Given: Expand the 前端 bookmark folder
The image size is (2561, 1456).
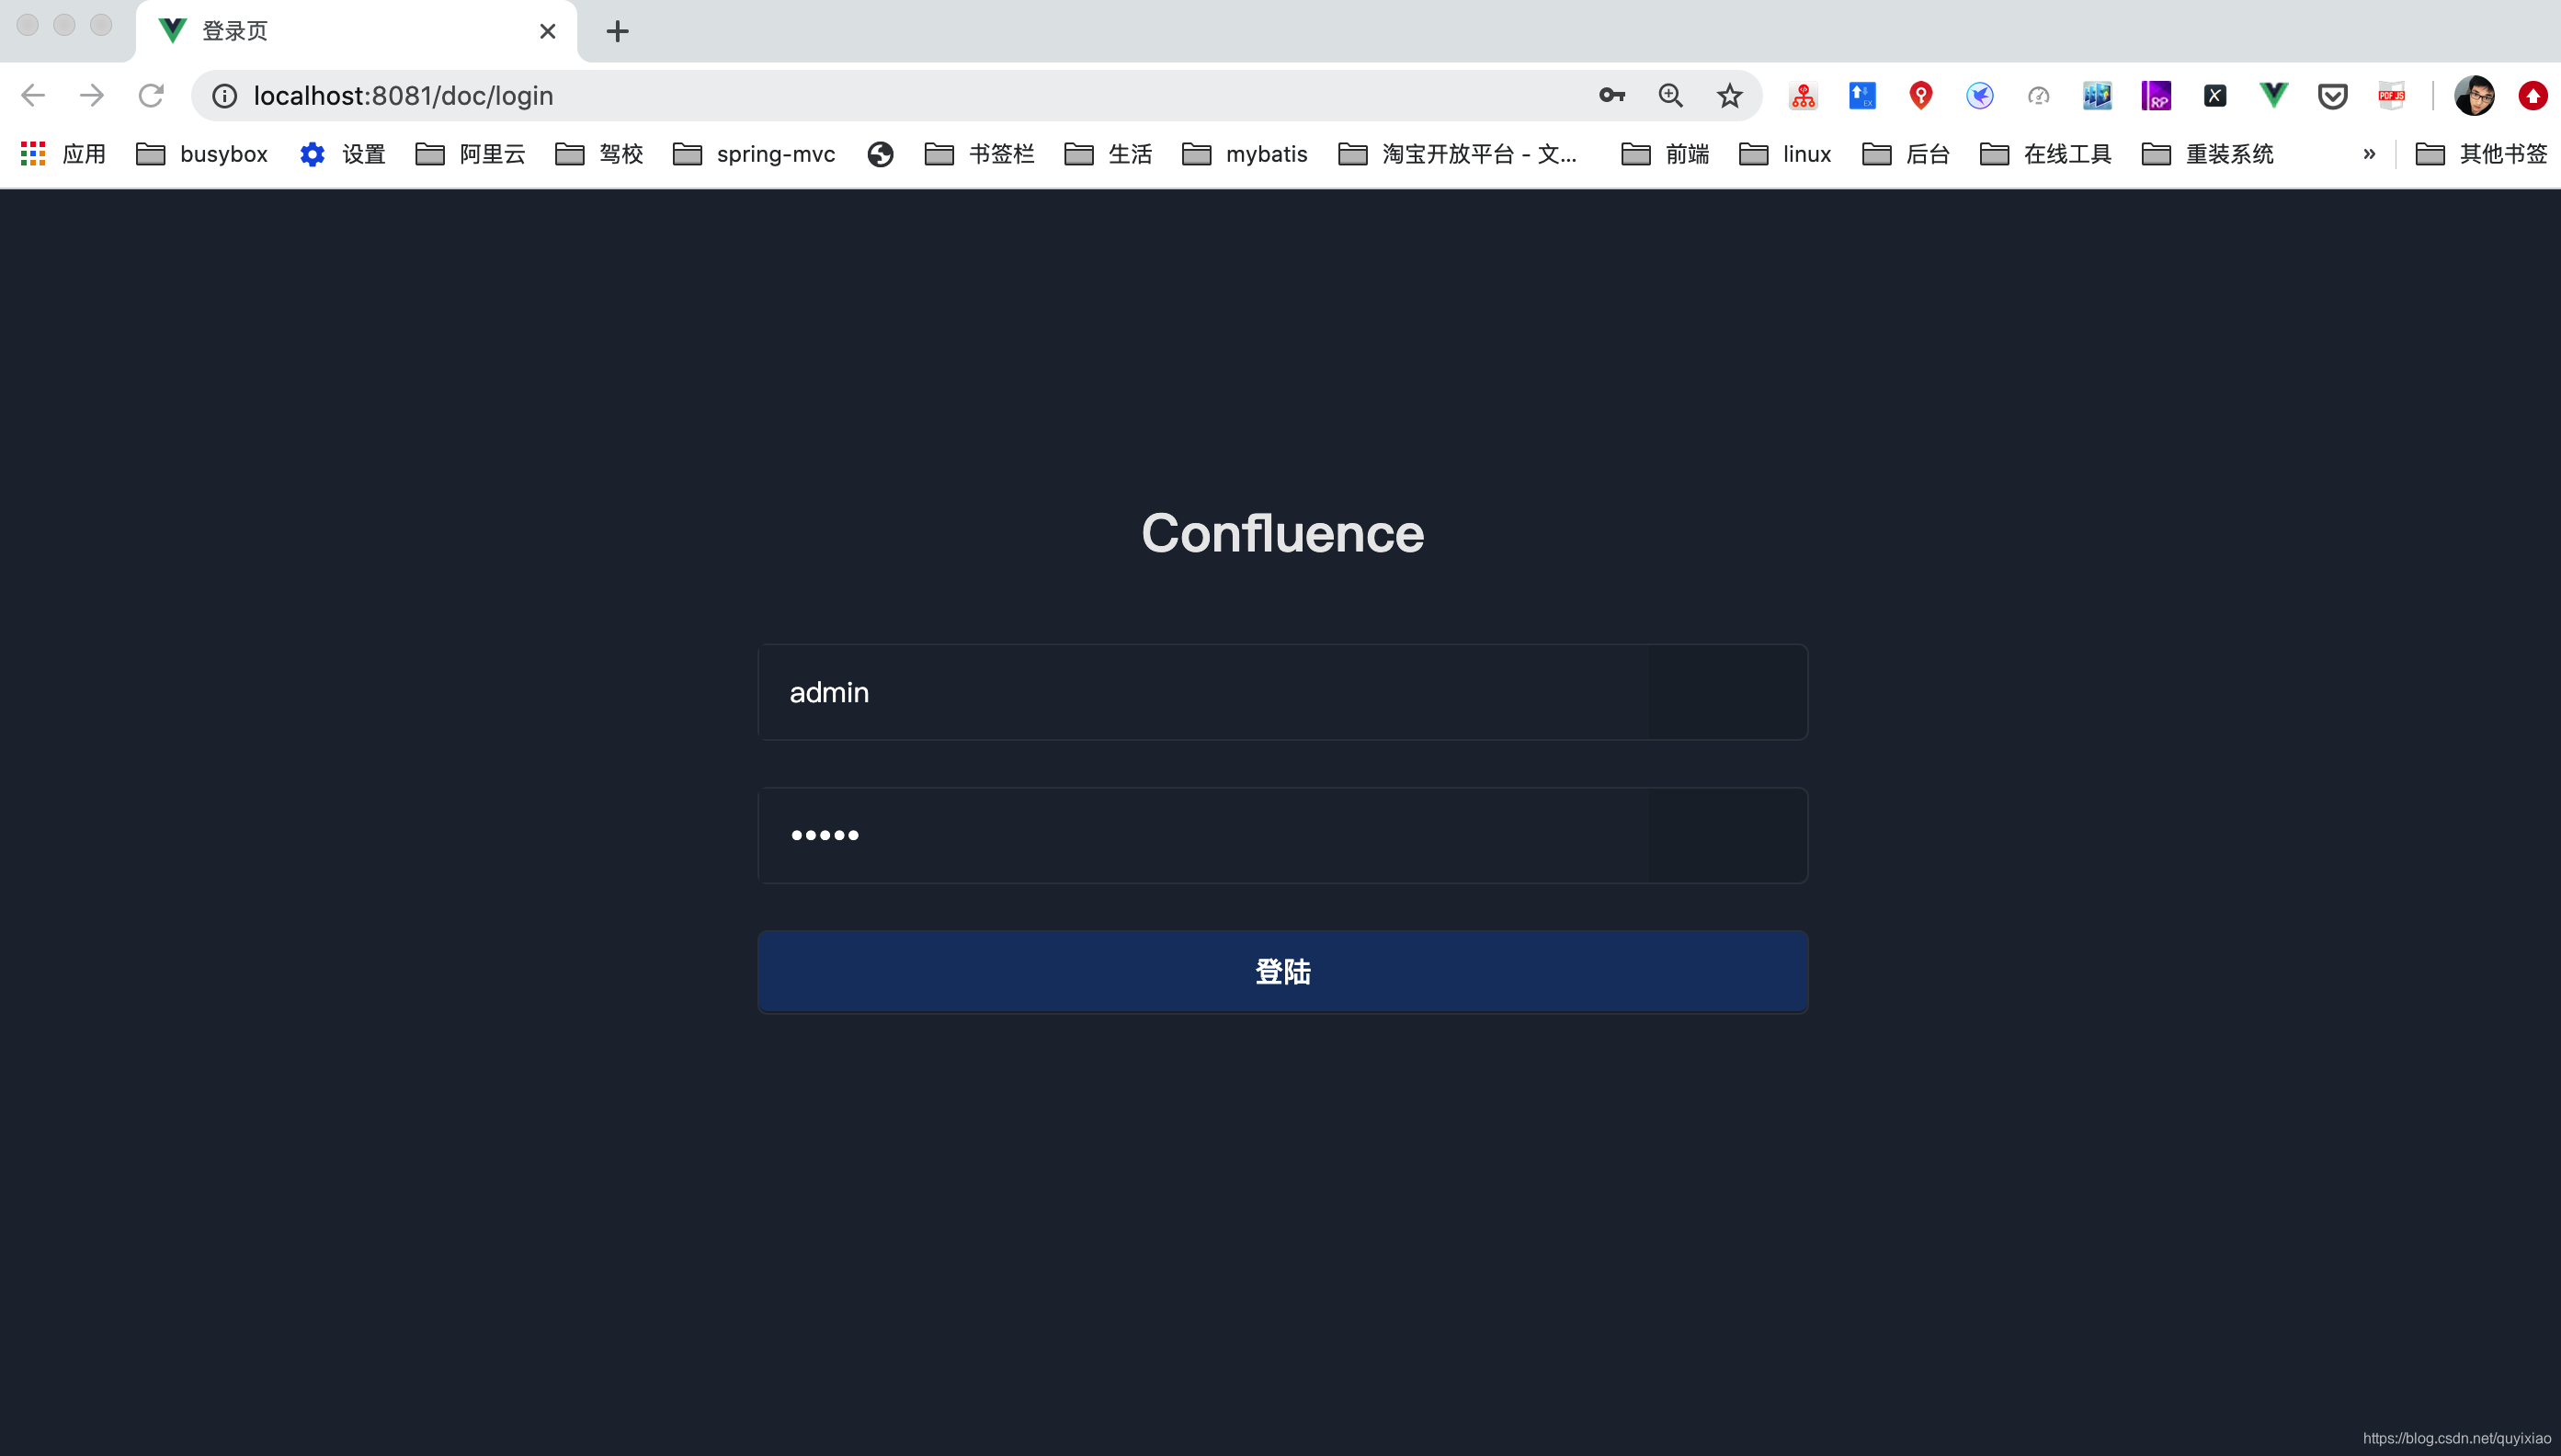Looking at the screenshot, I should tap(1666, 154).
